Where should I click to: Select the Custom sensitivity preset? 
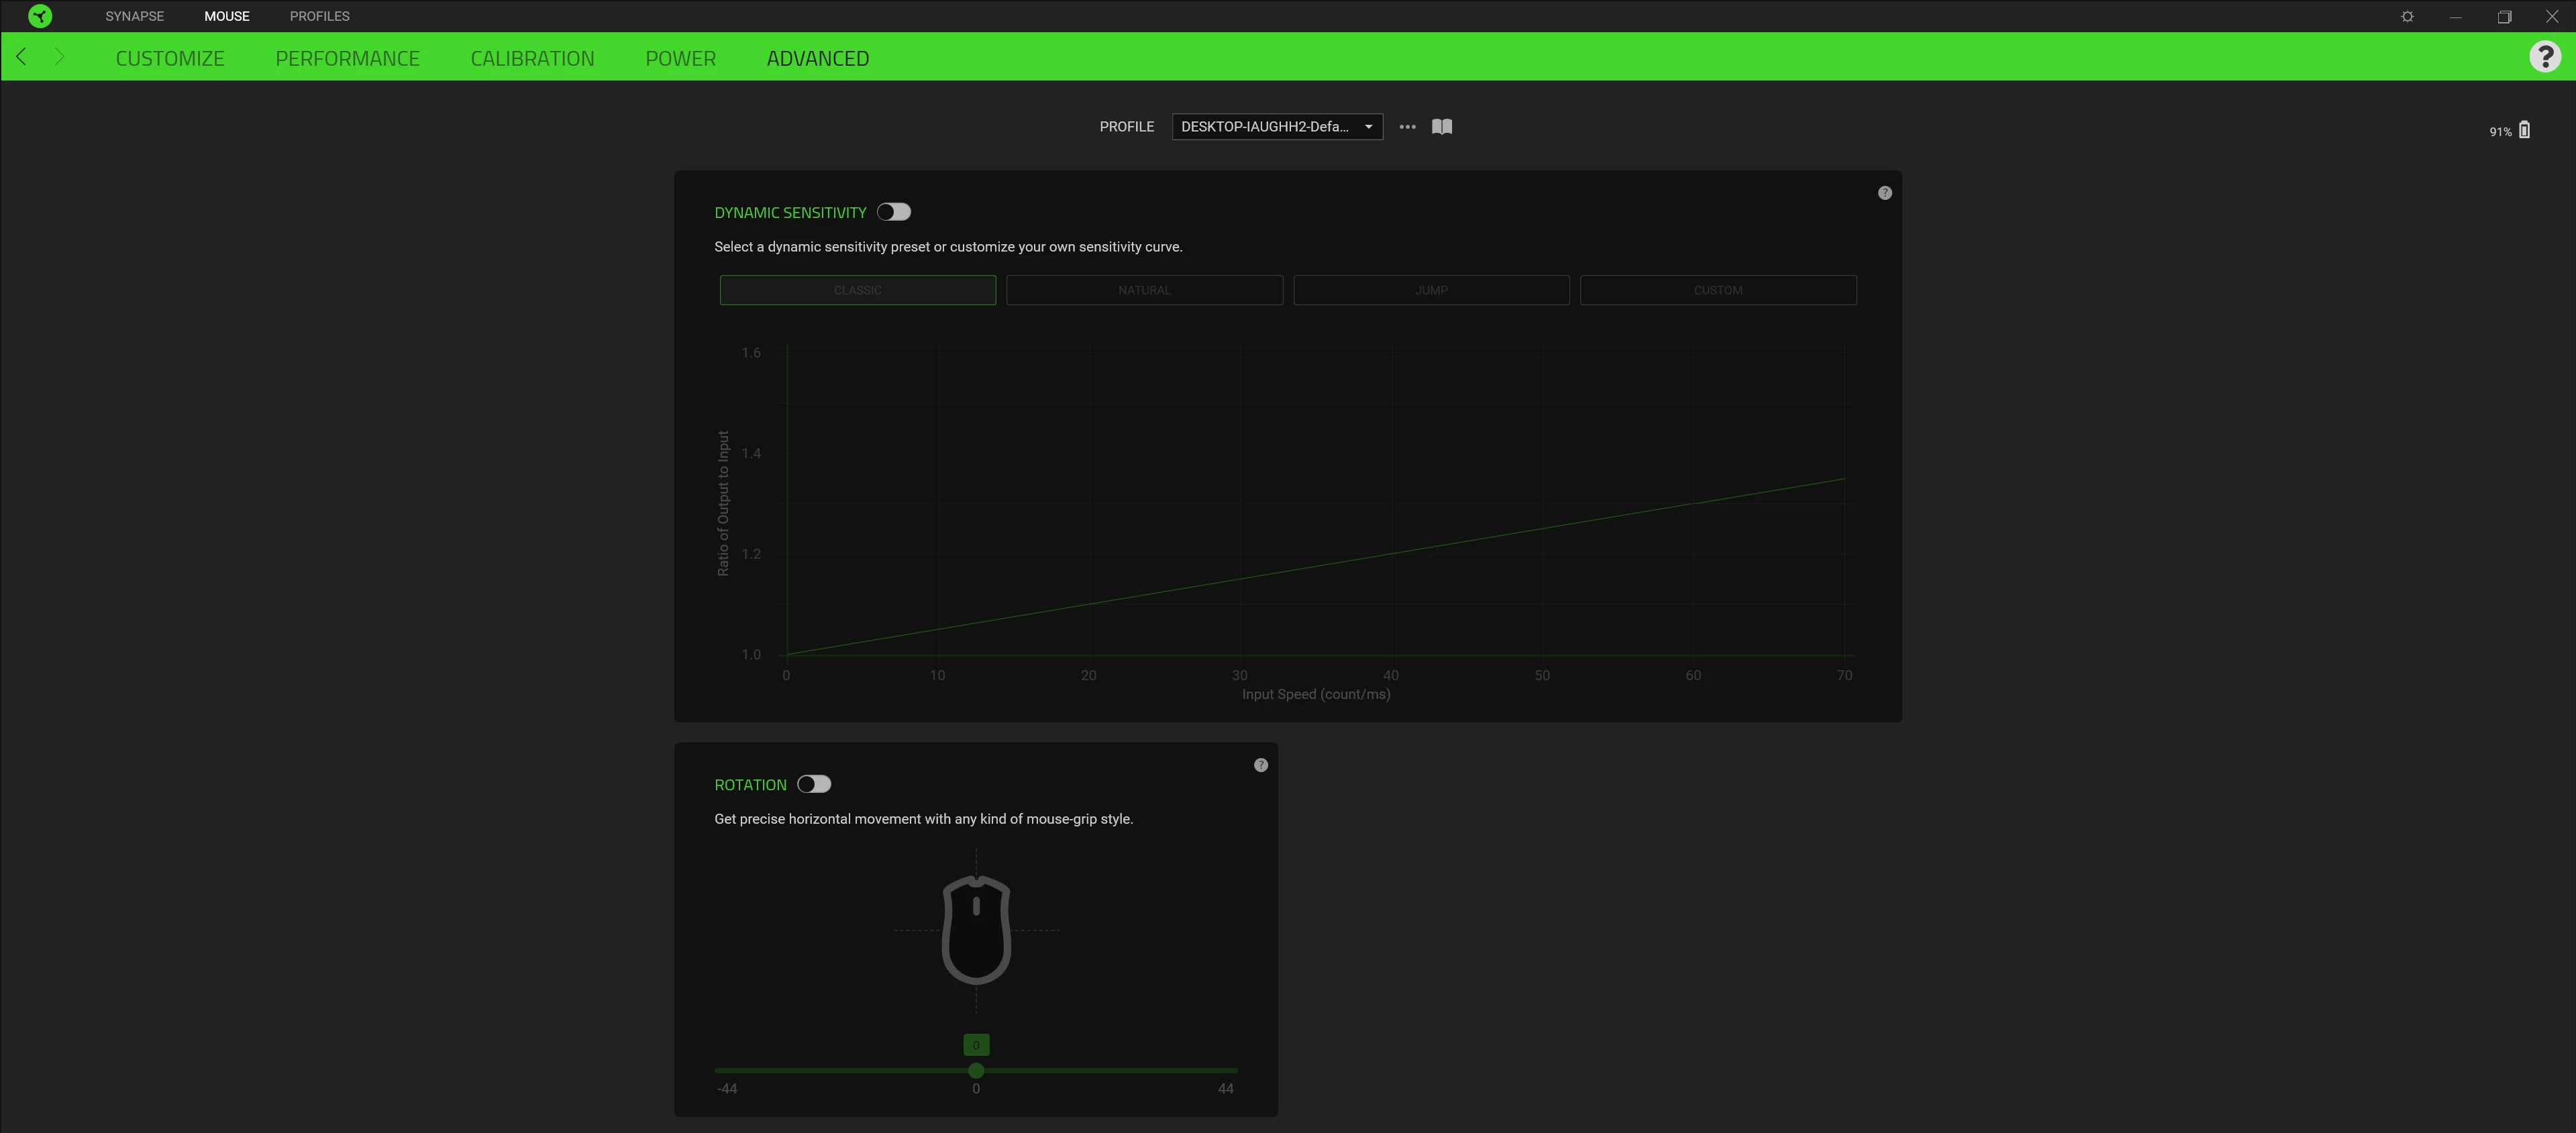coord(1718,290)
